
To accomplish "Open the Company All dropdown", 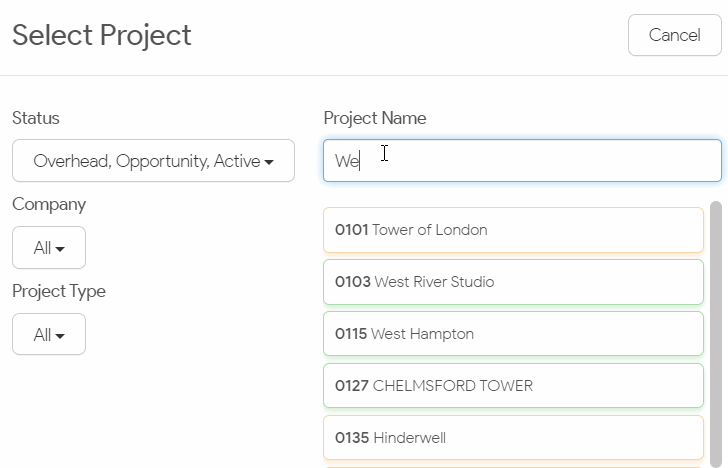I will point(49,247).
